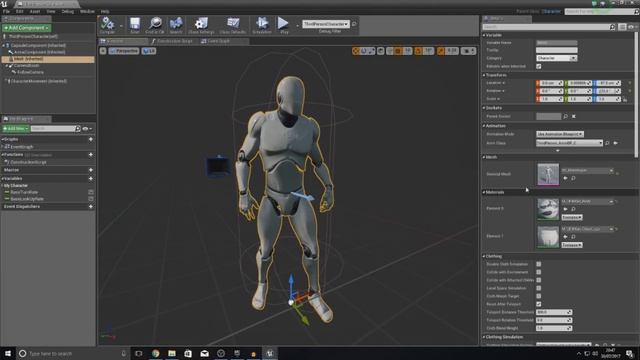Open the File menu
This screenshot has height=360, width=640.
click(7, 11)
